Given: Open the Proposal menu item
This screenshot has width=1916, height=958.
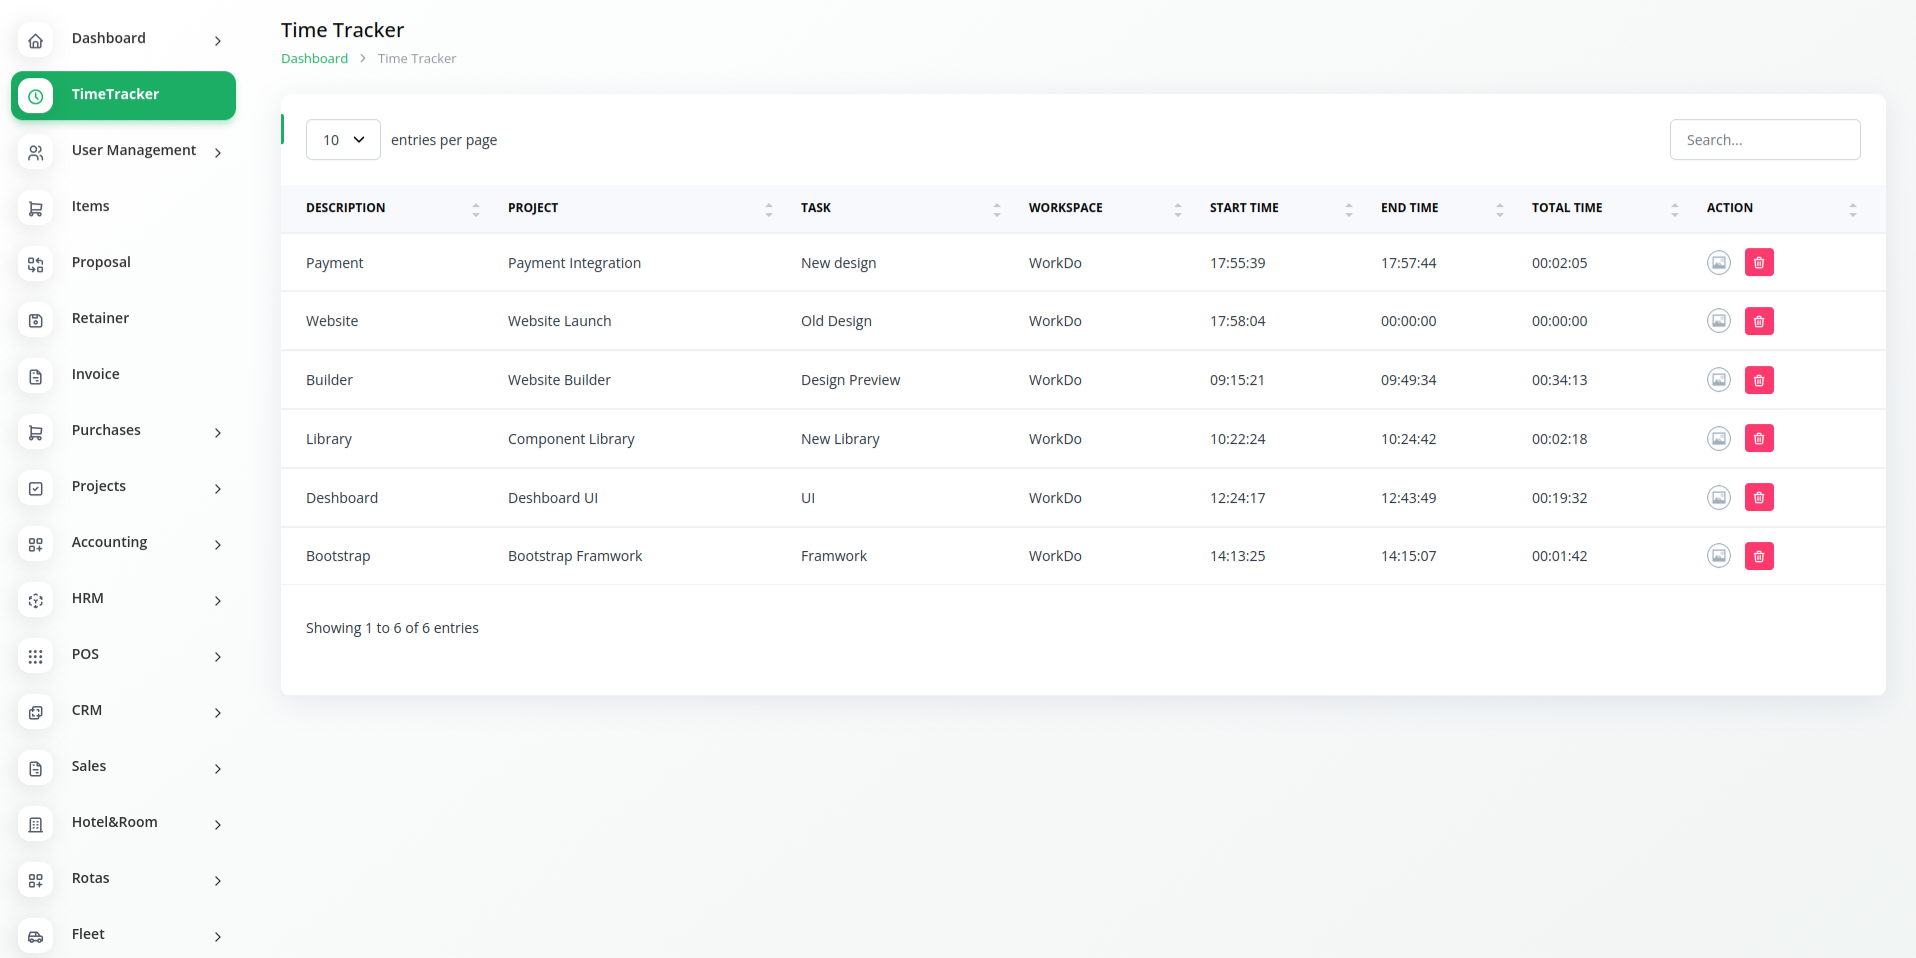Looking at the screenshot, I should point(123,263).
